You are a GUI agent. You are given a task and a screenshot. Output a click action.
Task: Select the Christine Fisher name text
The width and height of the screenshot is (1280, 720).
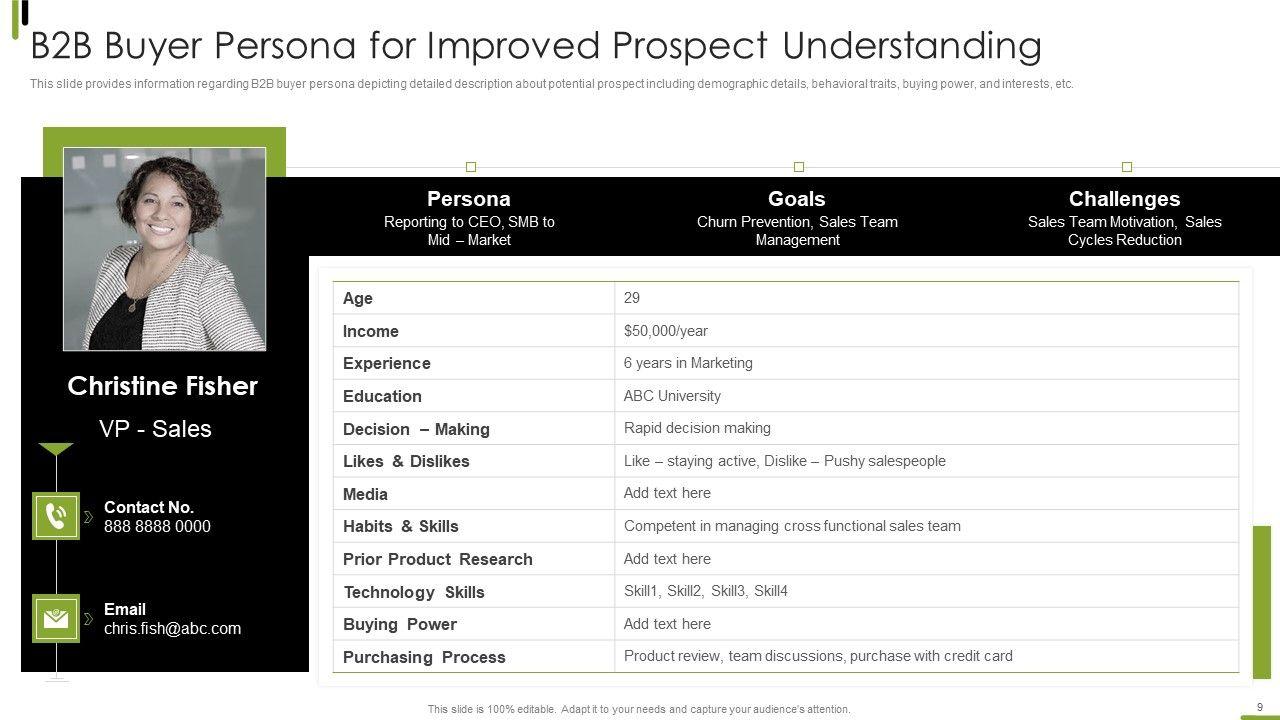point(162,386)
